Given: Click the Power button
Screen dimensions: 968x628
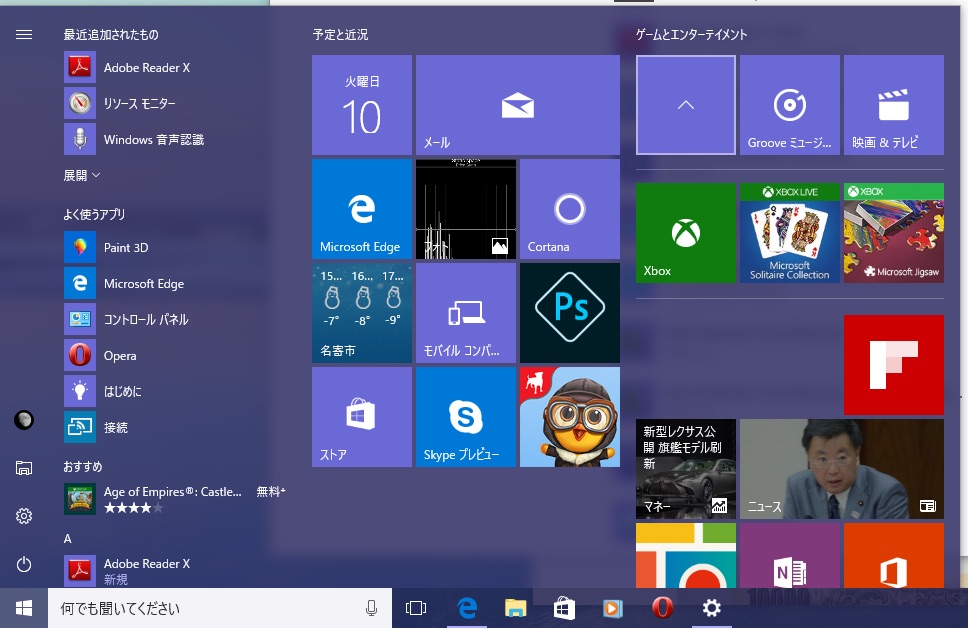Looking at the screenshot, I should click(24, 564).
